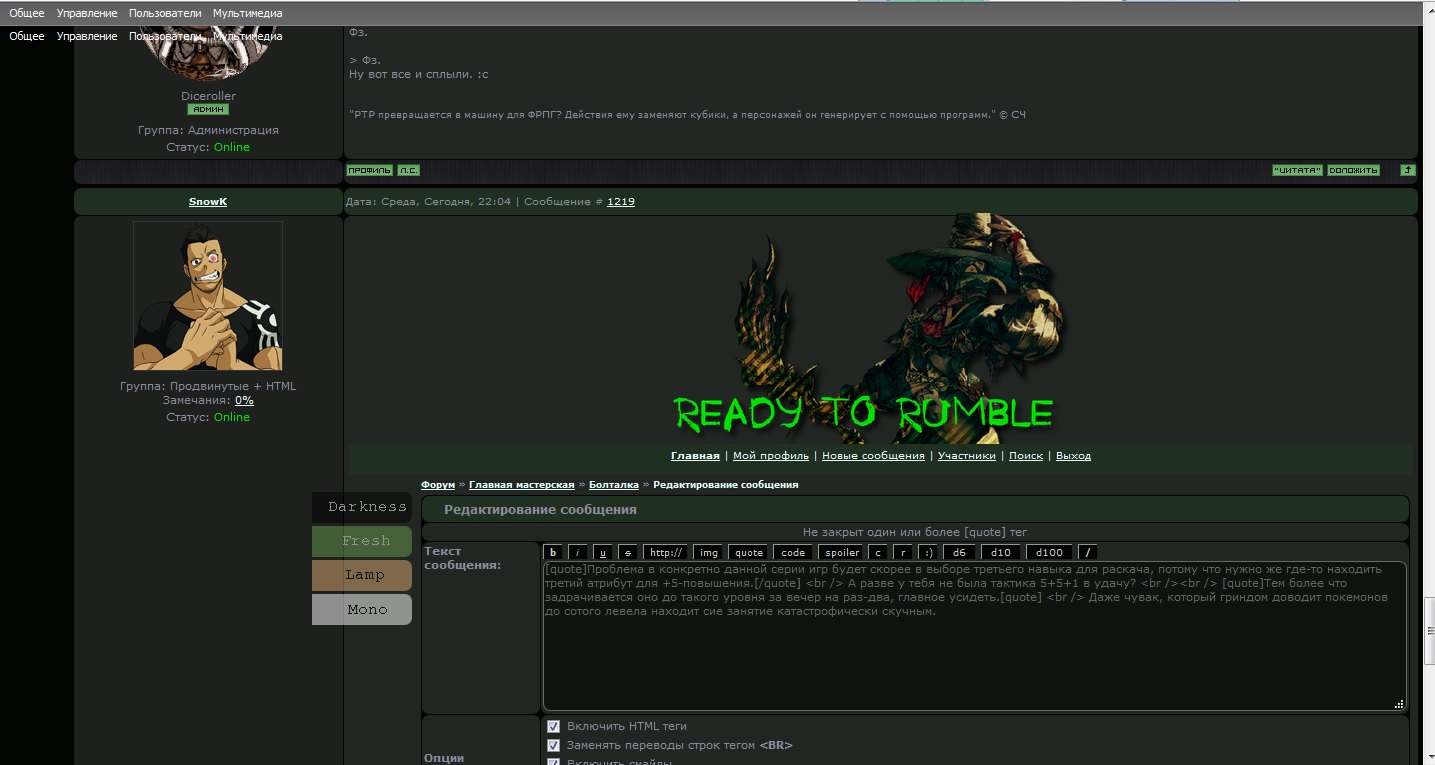Open Главная мастерская in the breadcrumb
This screenshot has width=1435, height=765.
(x=521, y=484)
